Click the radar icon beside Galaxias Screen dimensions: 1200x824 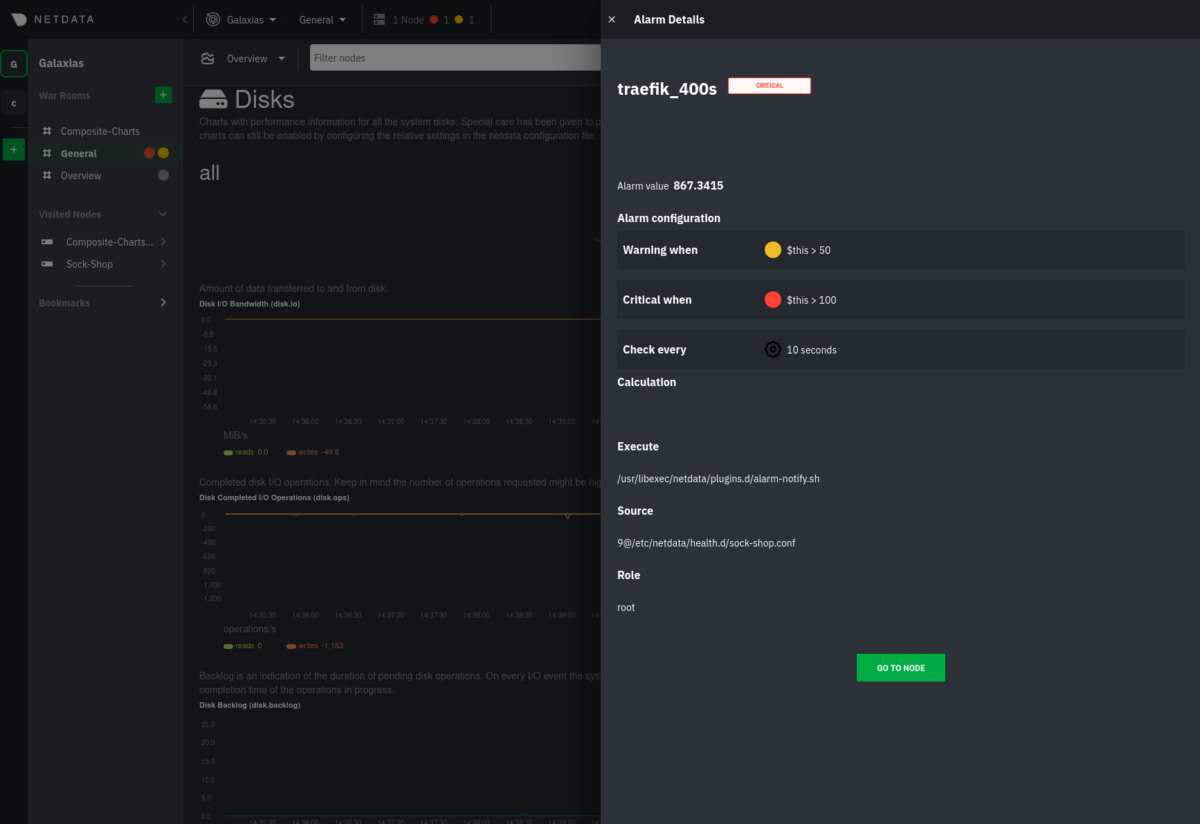[213, 20]
